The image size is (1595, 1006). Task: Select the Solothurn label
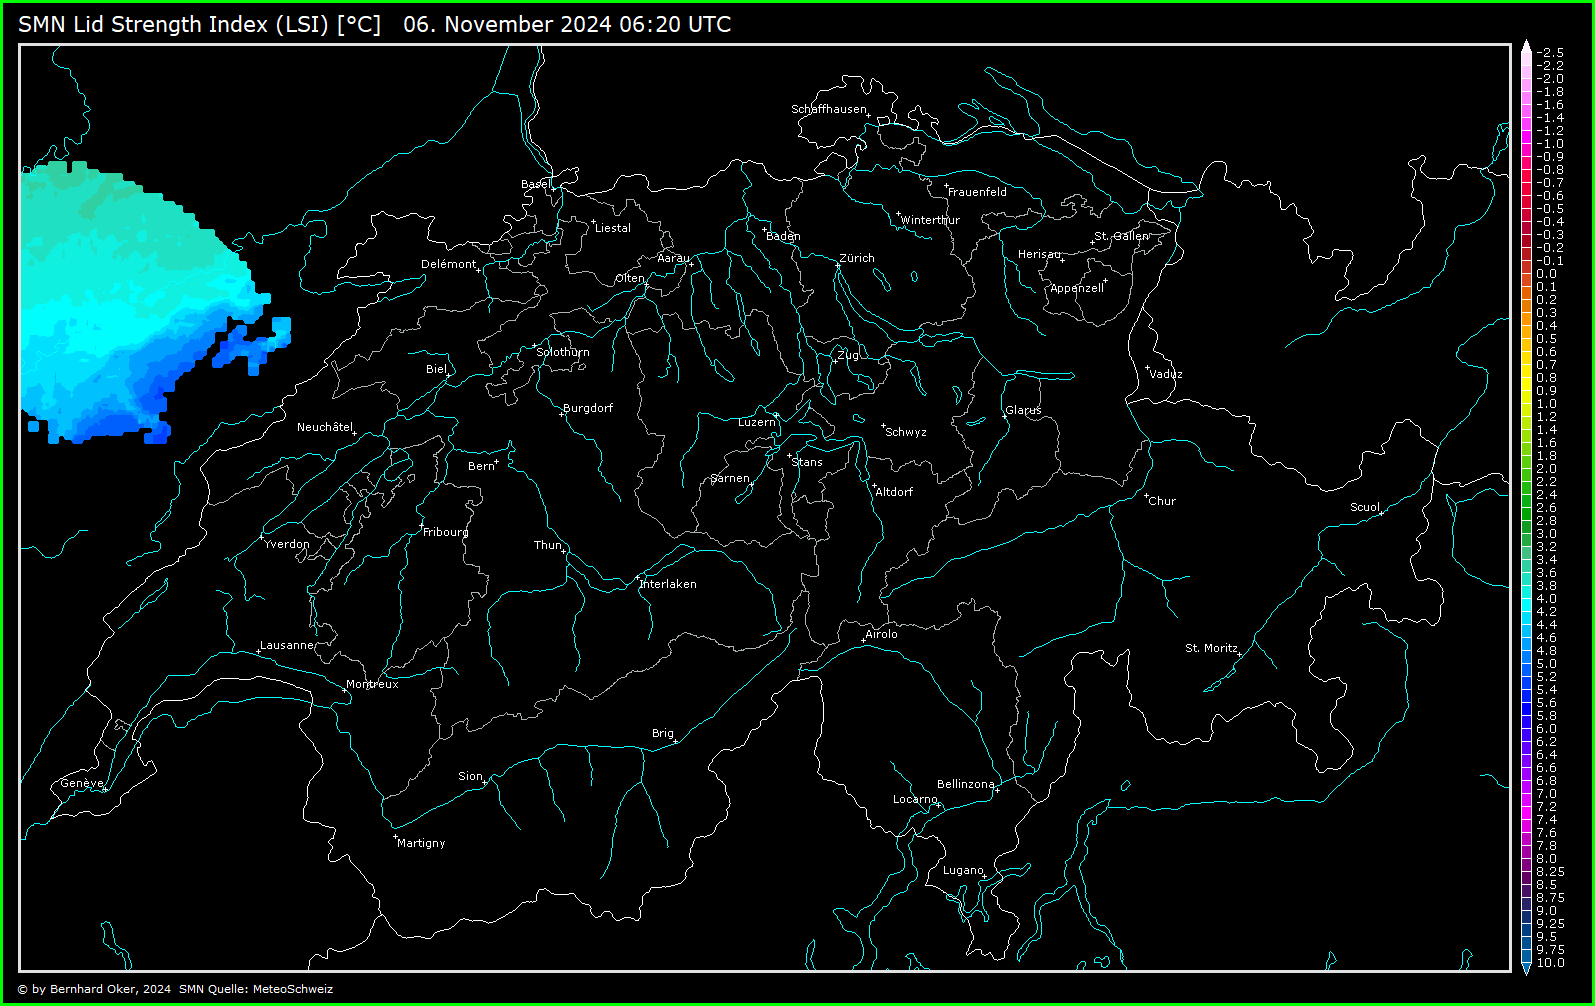(563, 352)
